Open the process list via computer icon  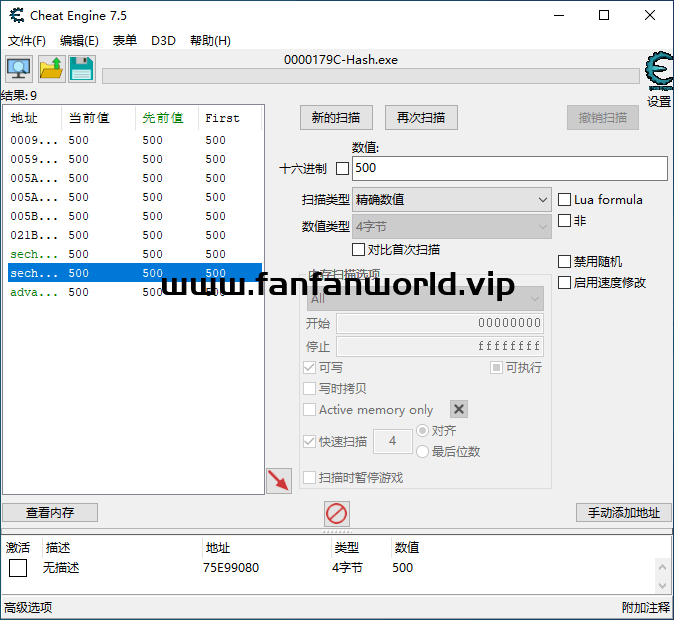pyautogui.click(x=18, y=69)
